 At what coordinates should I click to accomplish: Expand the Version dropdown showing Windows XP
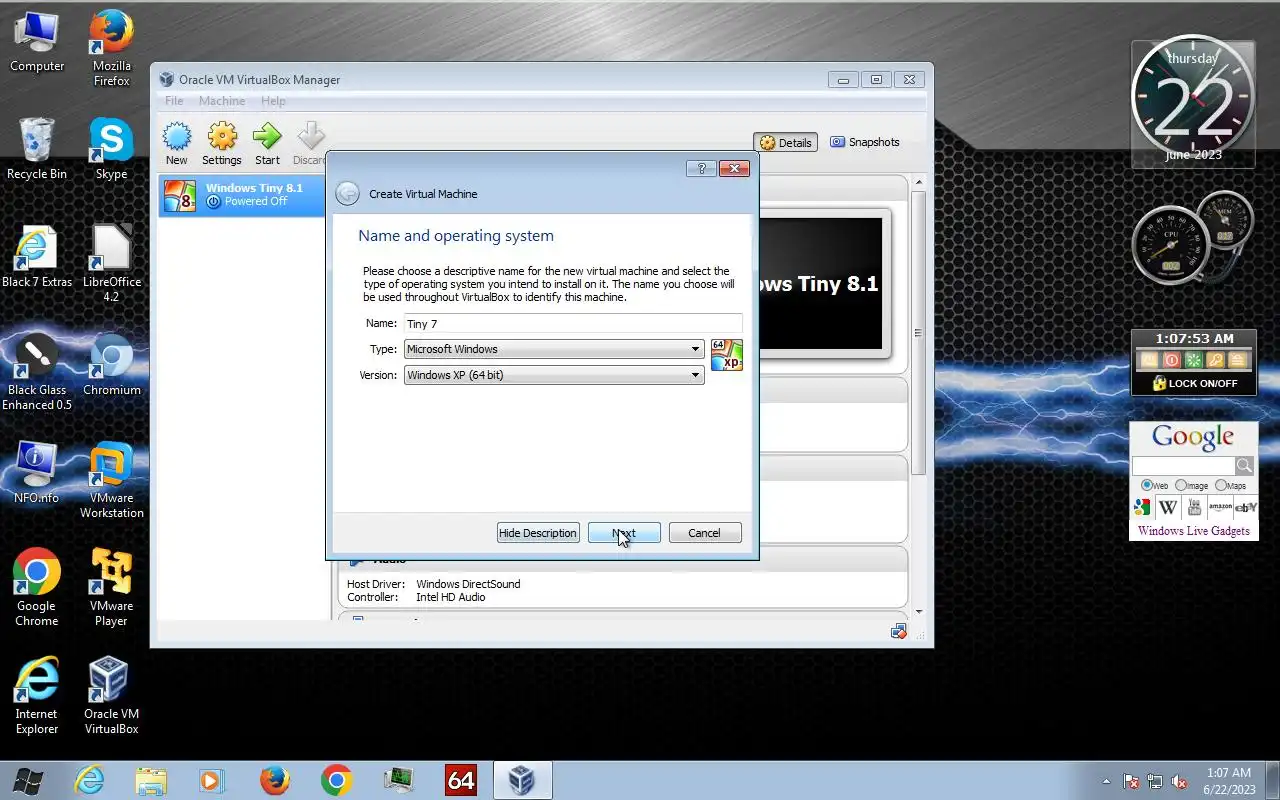[x=554, y=375]
